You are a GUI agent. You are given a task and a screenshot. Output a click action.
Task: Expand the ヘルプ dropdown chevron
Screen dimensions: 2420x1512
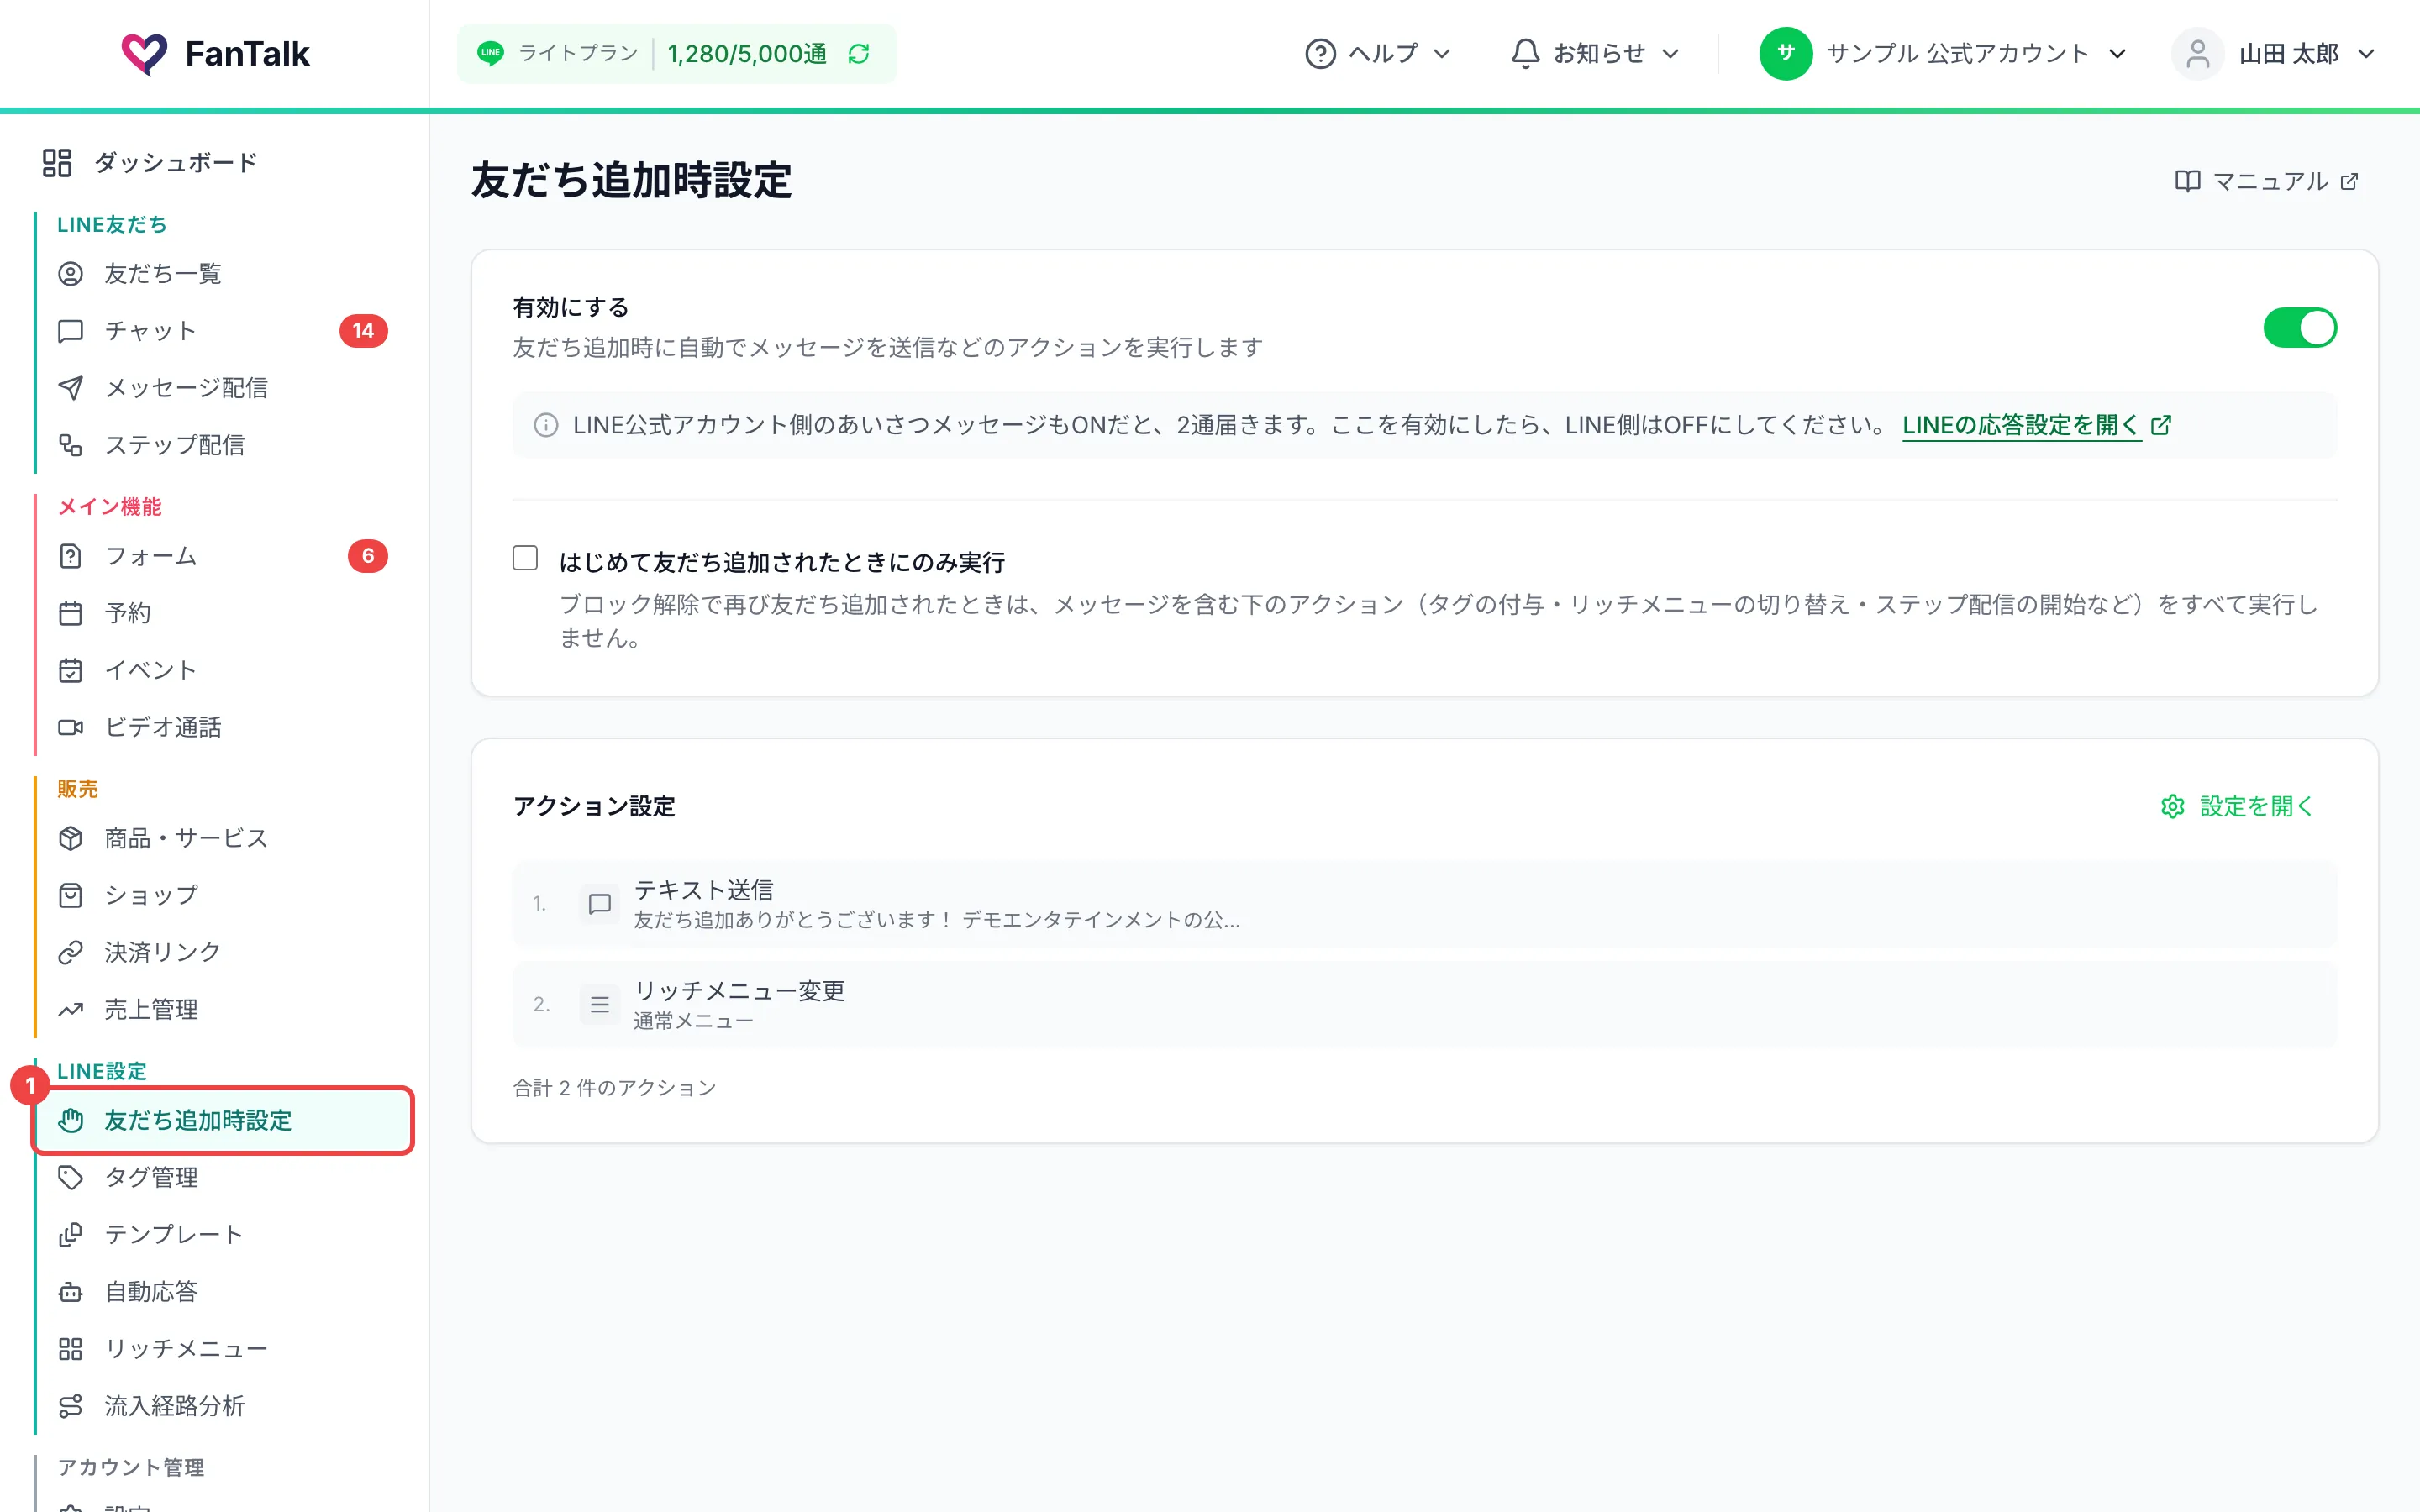pyautogui.click(x=1442, y=53)
